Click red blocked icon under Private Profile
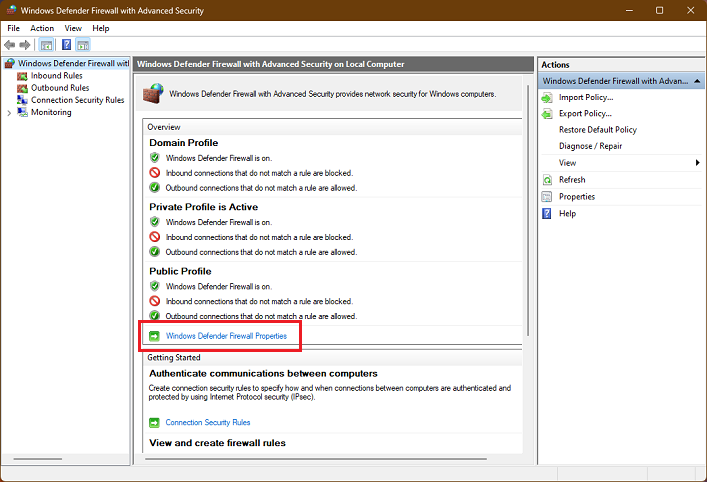 155,237
